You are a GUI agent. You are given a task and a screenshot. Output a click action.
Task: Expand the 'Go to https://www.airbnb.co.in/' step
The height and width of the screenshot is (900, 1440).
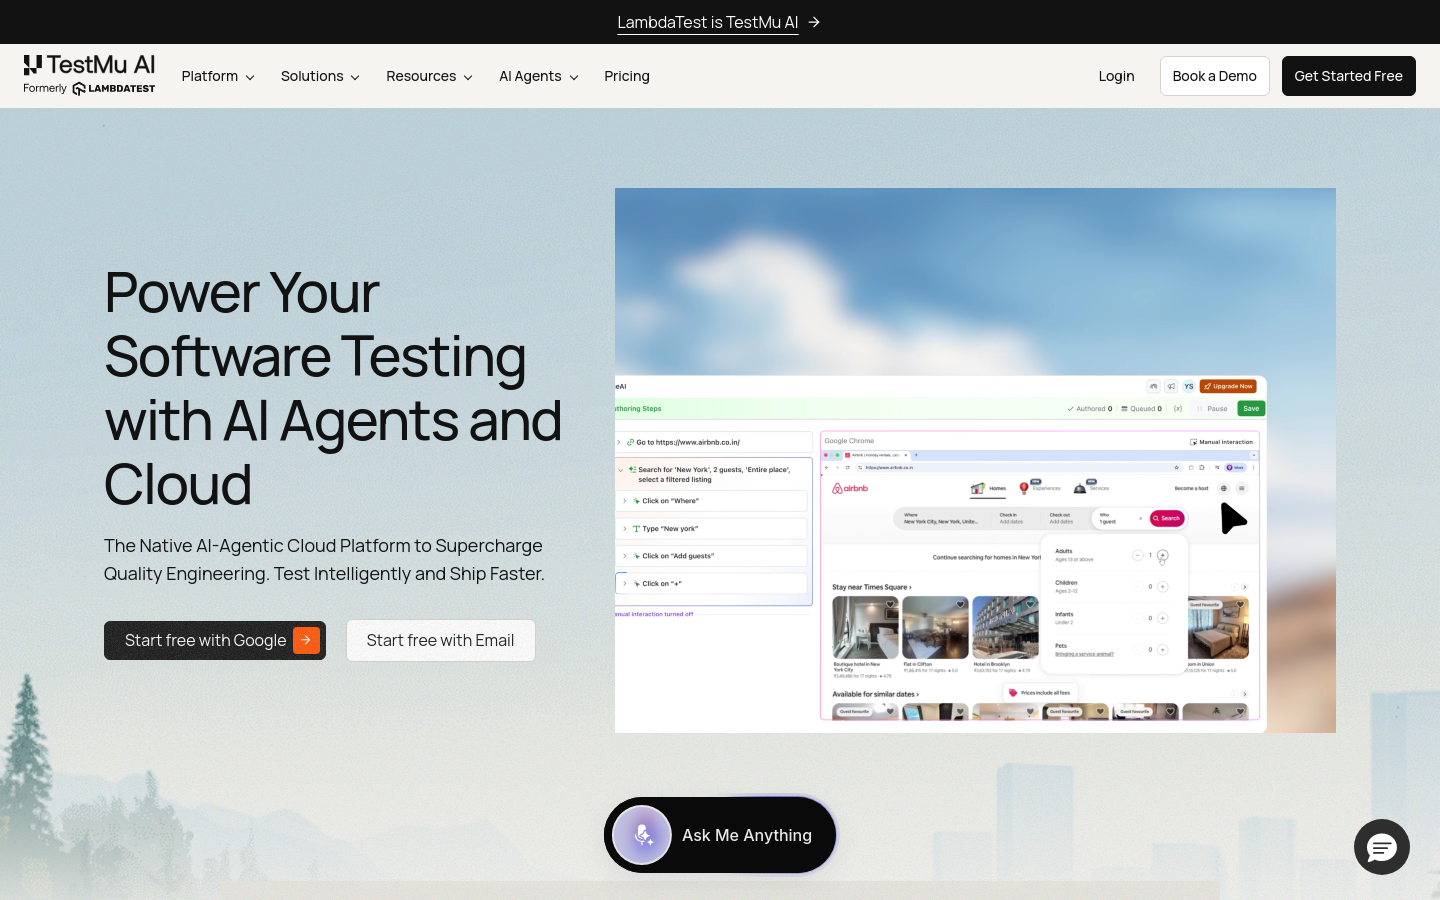(x=619, y=442)
